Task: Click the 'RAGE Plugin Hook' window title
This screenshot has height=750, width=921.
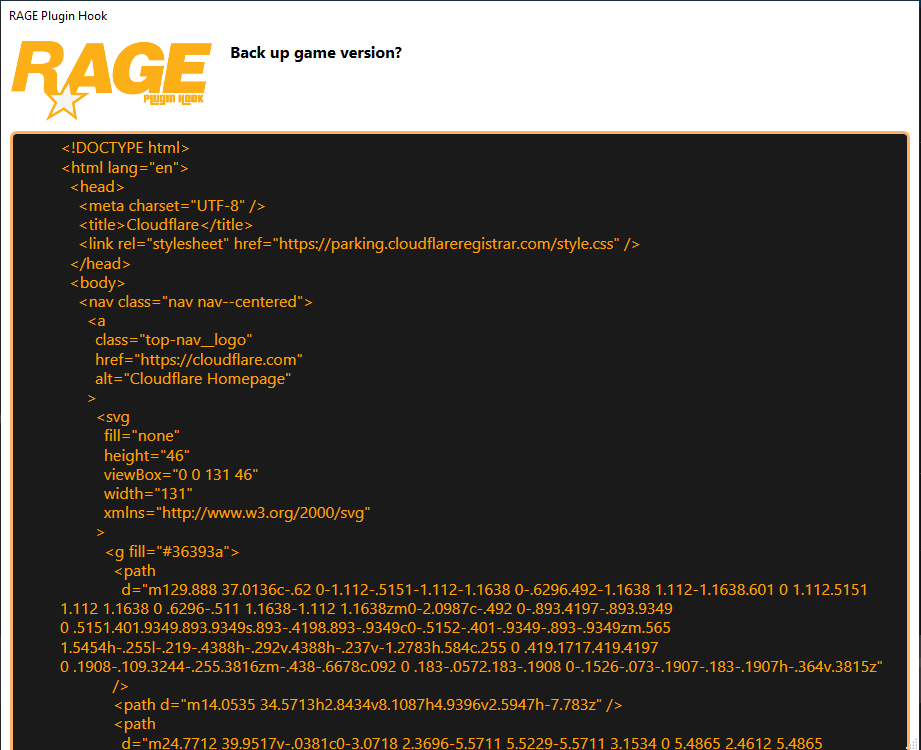Action: tap(58, 16)
